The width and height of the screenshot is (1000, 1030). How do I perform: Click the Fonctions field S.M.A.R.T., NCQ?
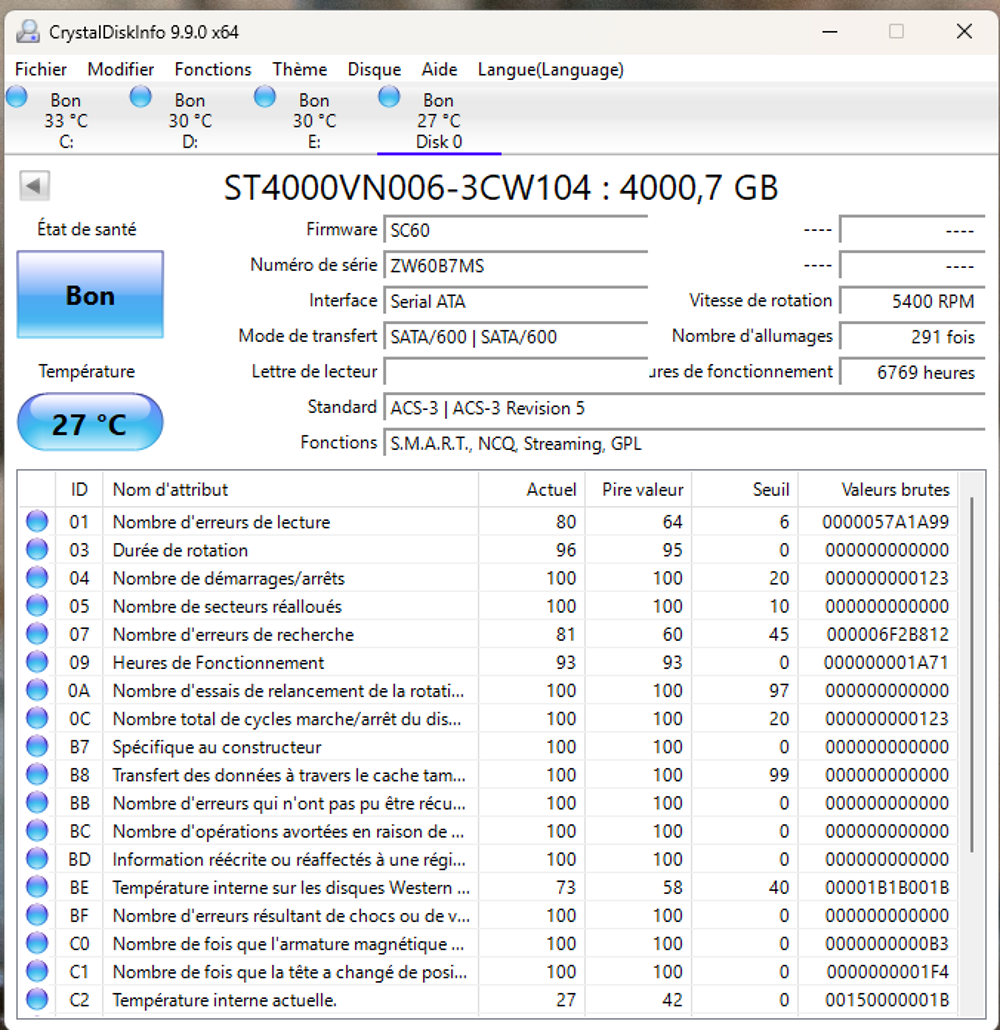685,443
